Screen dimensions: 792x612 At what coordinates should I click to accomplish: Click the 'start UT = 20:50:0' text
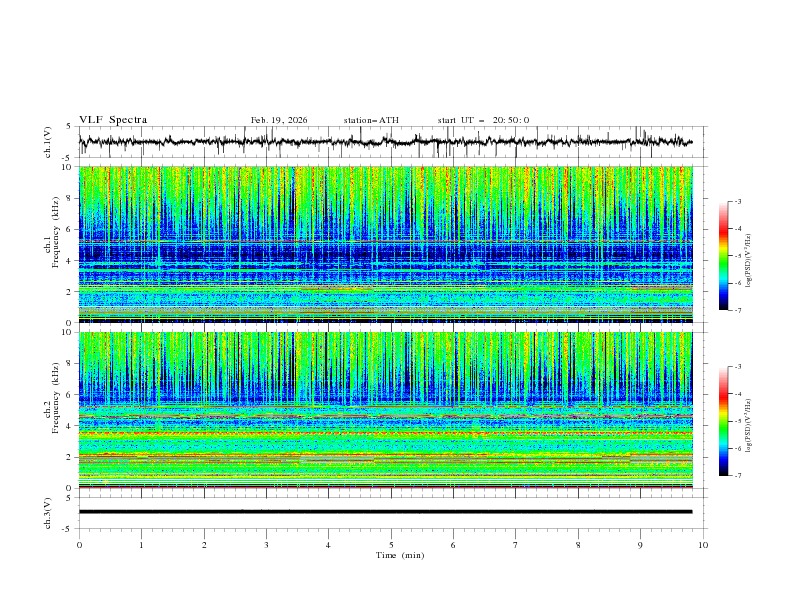(483, 120)
